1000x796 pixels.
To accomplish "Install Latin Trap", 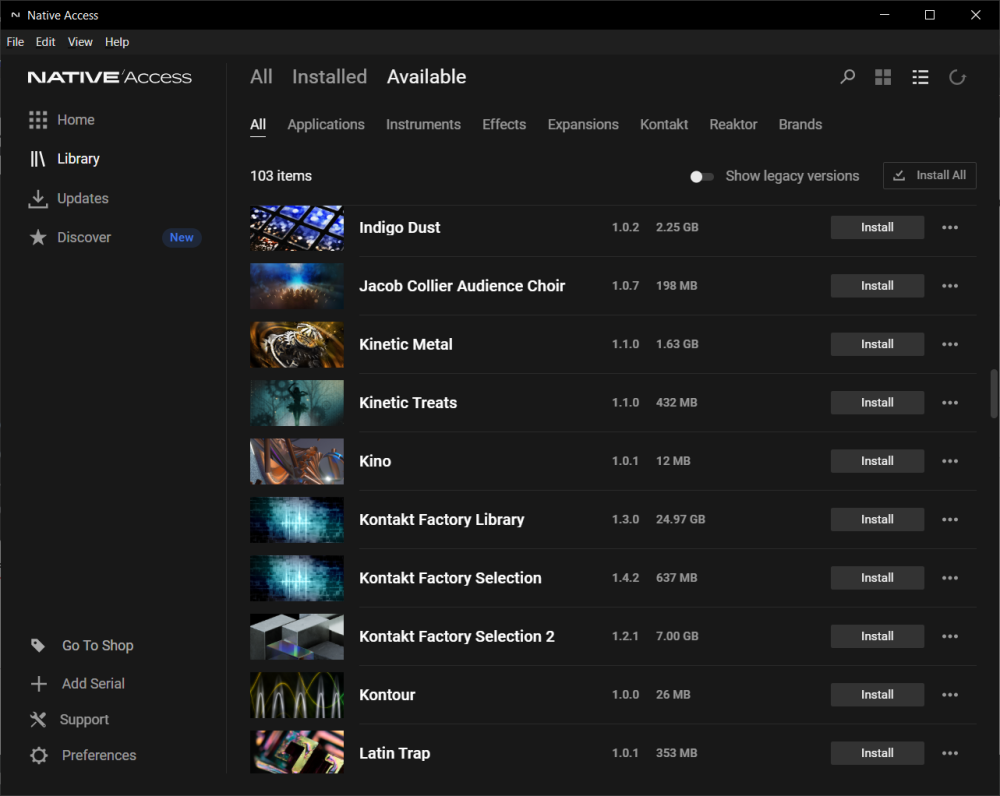I will point(877,753).
